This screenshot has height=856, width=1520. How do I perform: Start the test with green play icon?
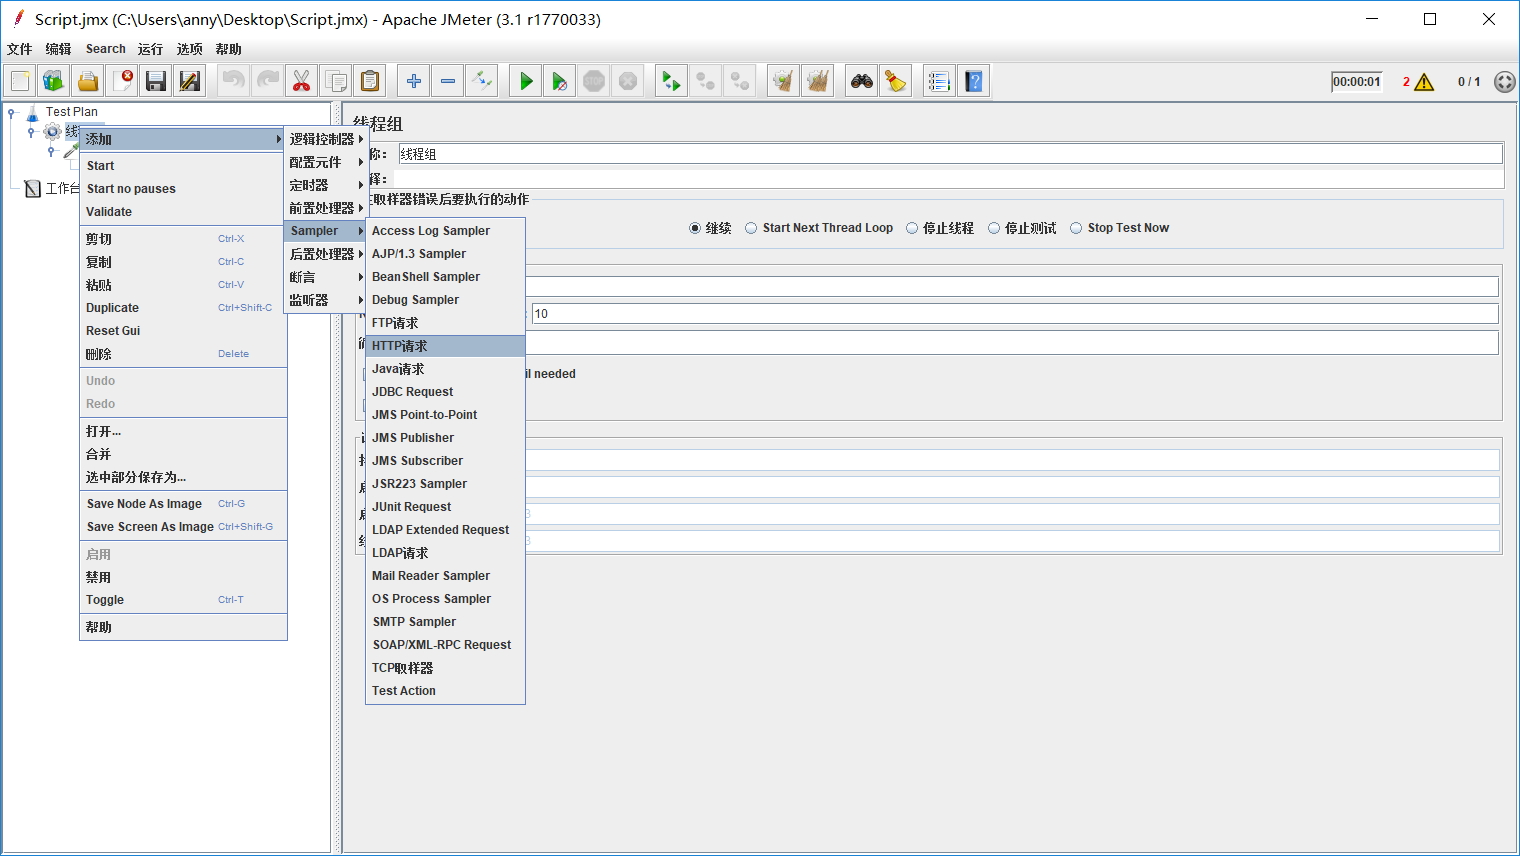click(x=526, y=81)
